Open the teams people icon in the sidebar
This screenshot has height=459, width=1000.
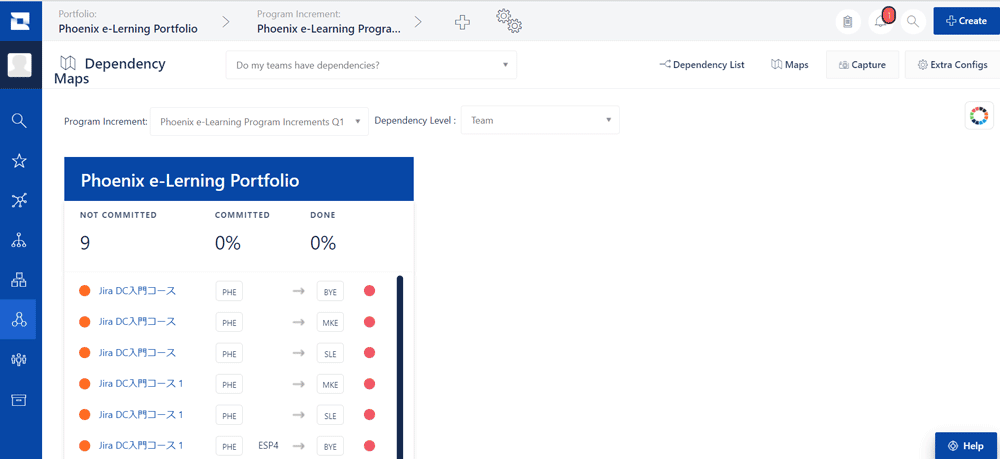click(19, 360)
